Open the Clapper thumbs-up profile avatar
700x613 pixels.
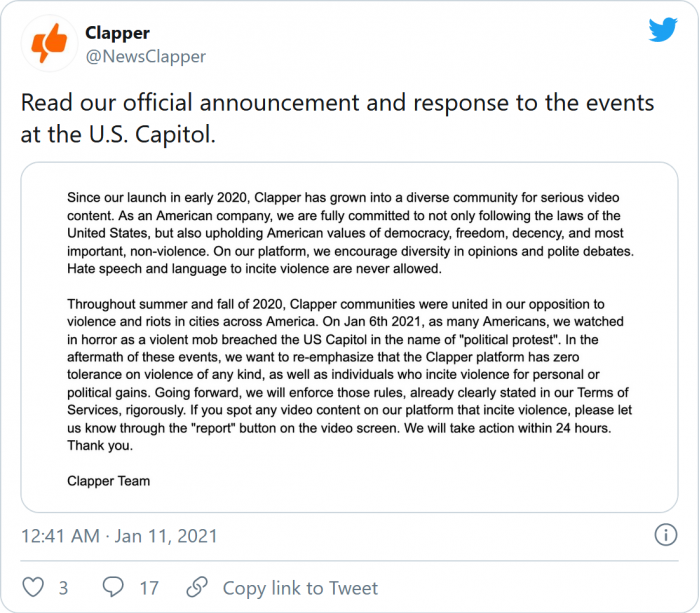click(49, 44)
